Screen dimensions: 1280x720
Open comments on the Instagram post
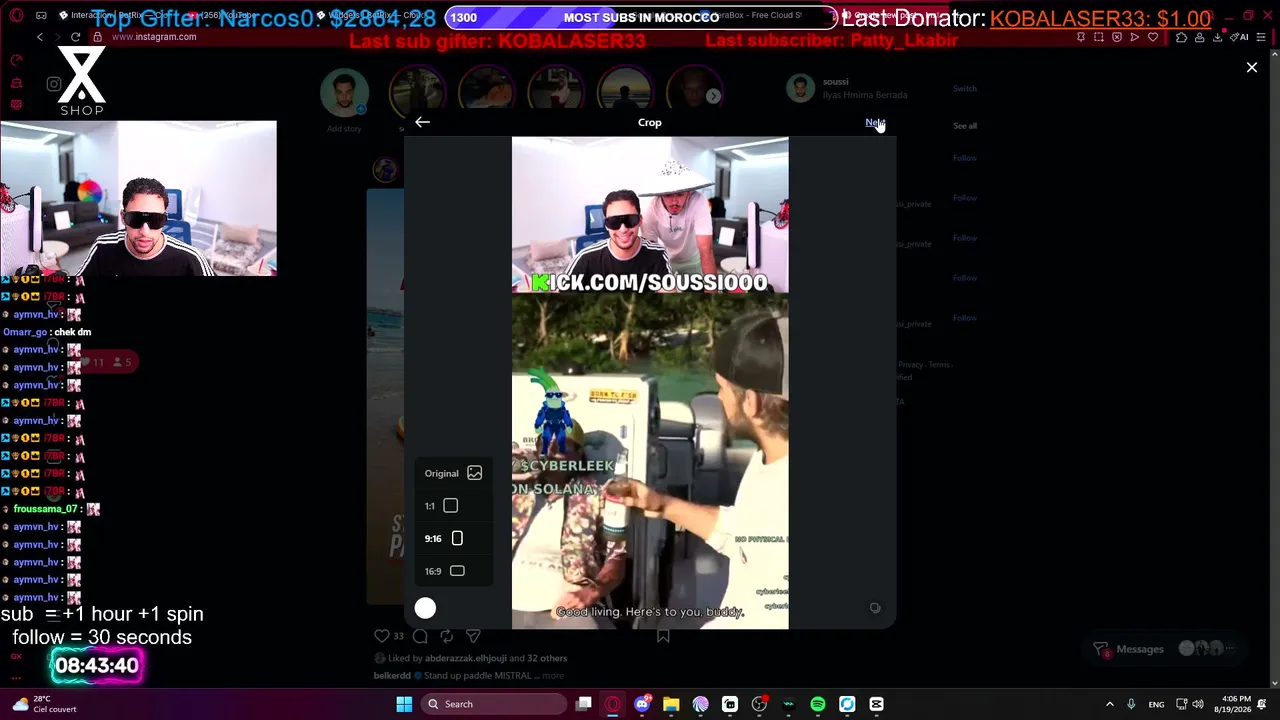(420, 636)
